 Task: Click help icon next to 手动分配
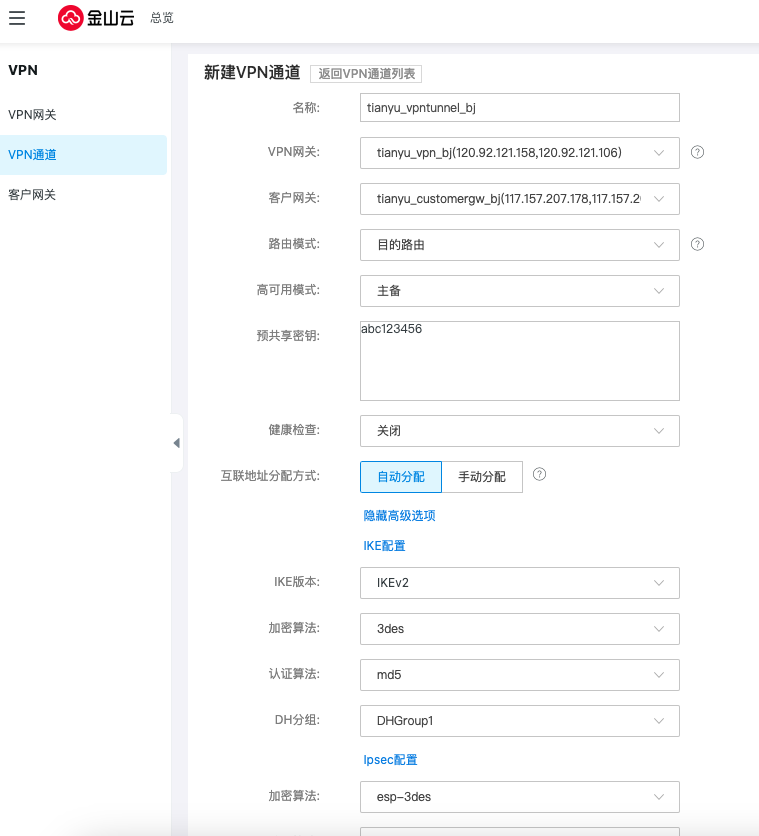(540, 475)
